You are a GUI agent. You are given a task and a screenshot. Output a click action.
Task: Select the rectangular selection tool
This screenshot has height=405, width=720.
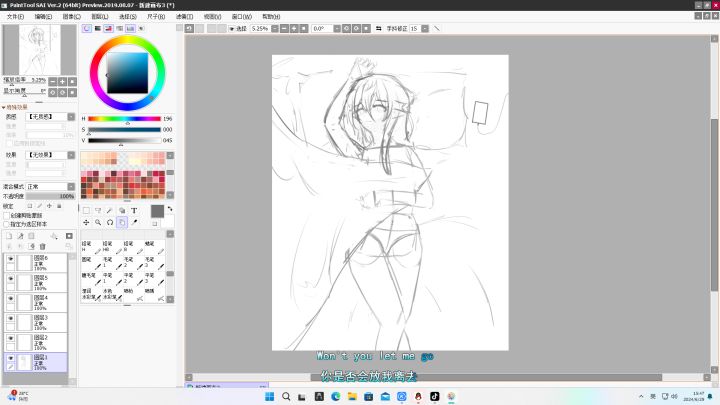pyautogui.click(x=86, y=210)
